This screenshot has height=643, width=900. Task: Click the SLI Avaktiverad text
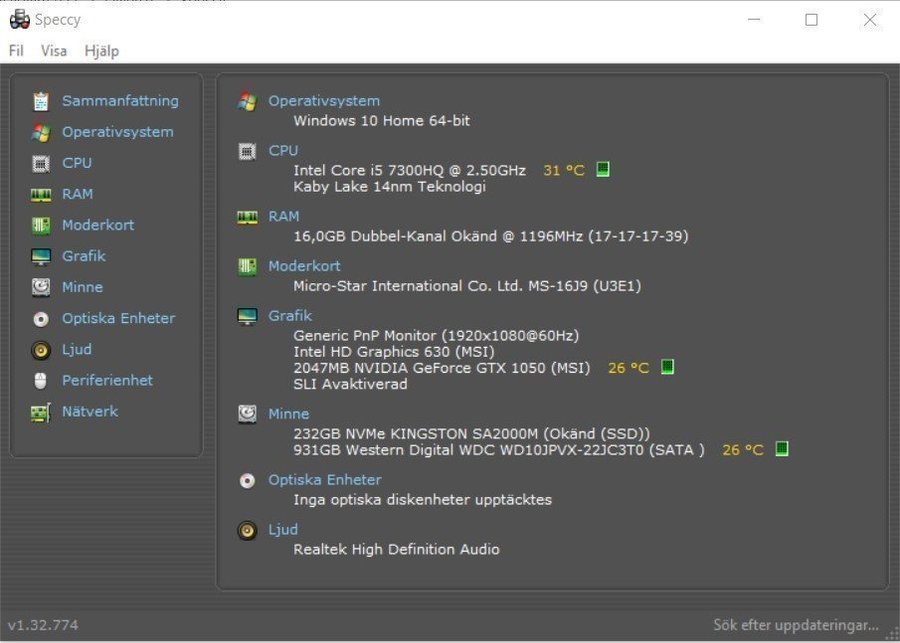point(350,384)
